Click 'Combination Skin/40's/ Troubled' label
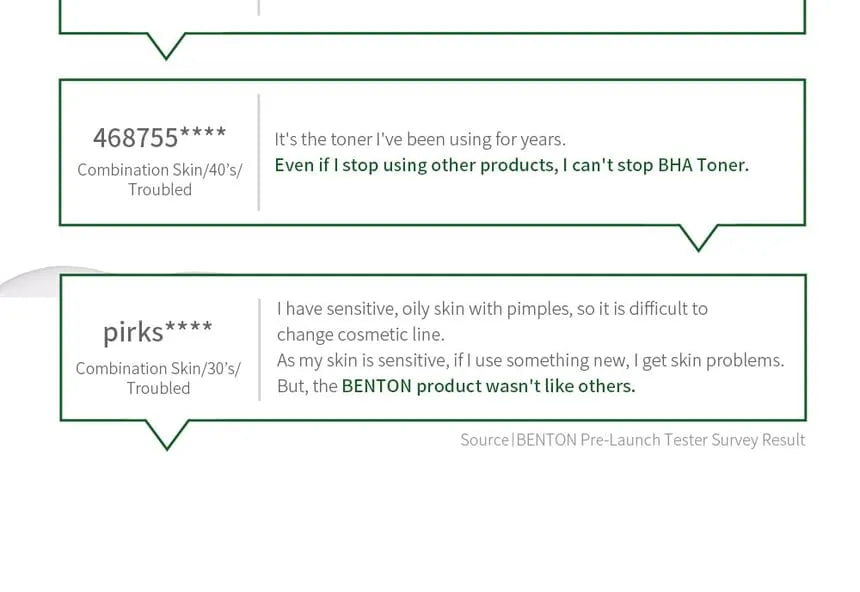Screen dimensions: 860x592 [160, 179]
